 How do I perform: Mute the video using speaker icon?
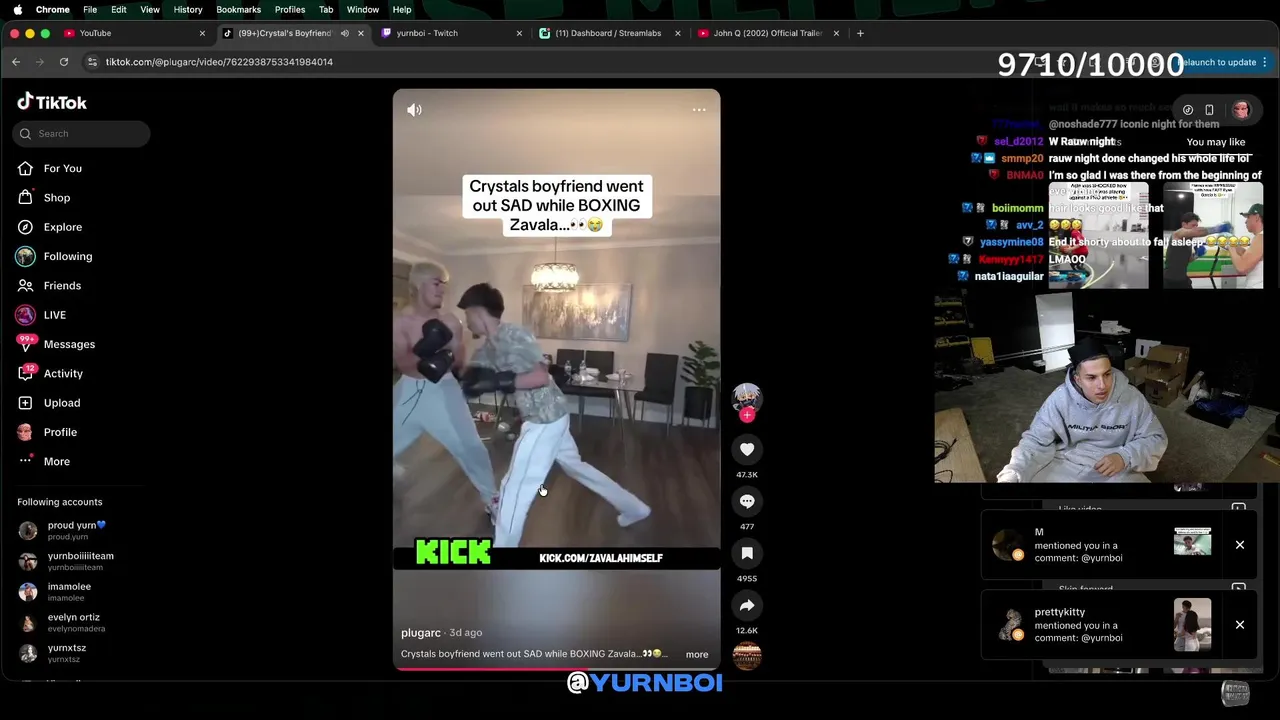tap(414, 110)
